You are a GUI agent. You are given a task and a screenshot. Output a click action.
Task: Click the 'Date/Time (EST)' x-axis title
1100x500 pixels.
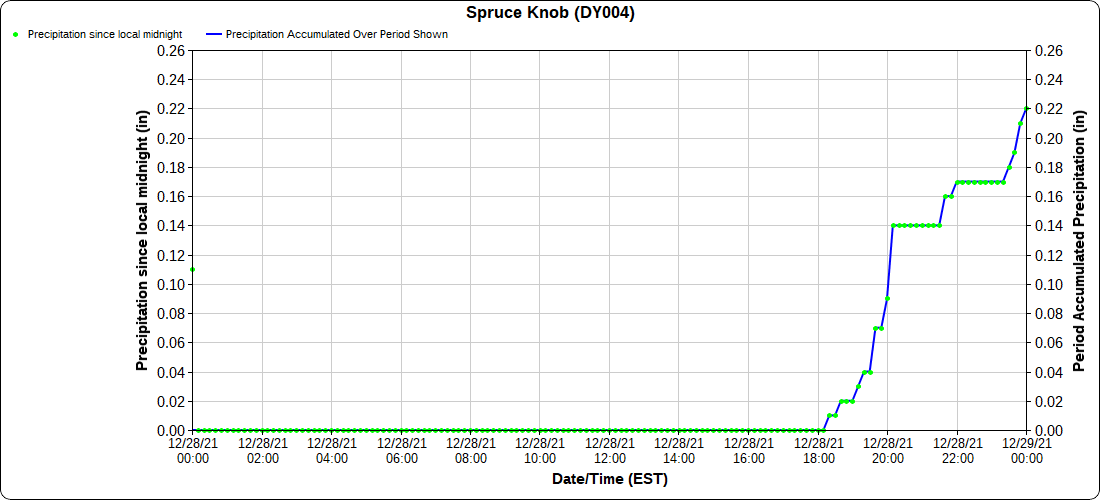coord(609,479)
